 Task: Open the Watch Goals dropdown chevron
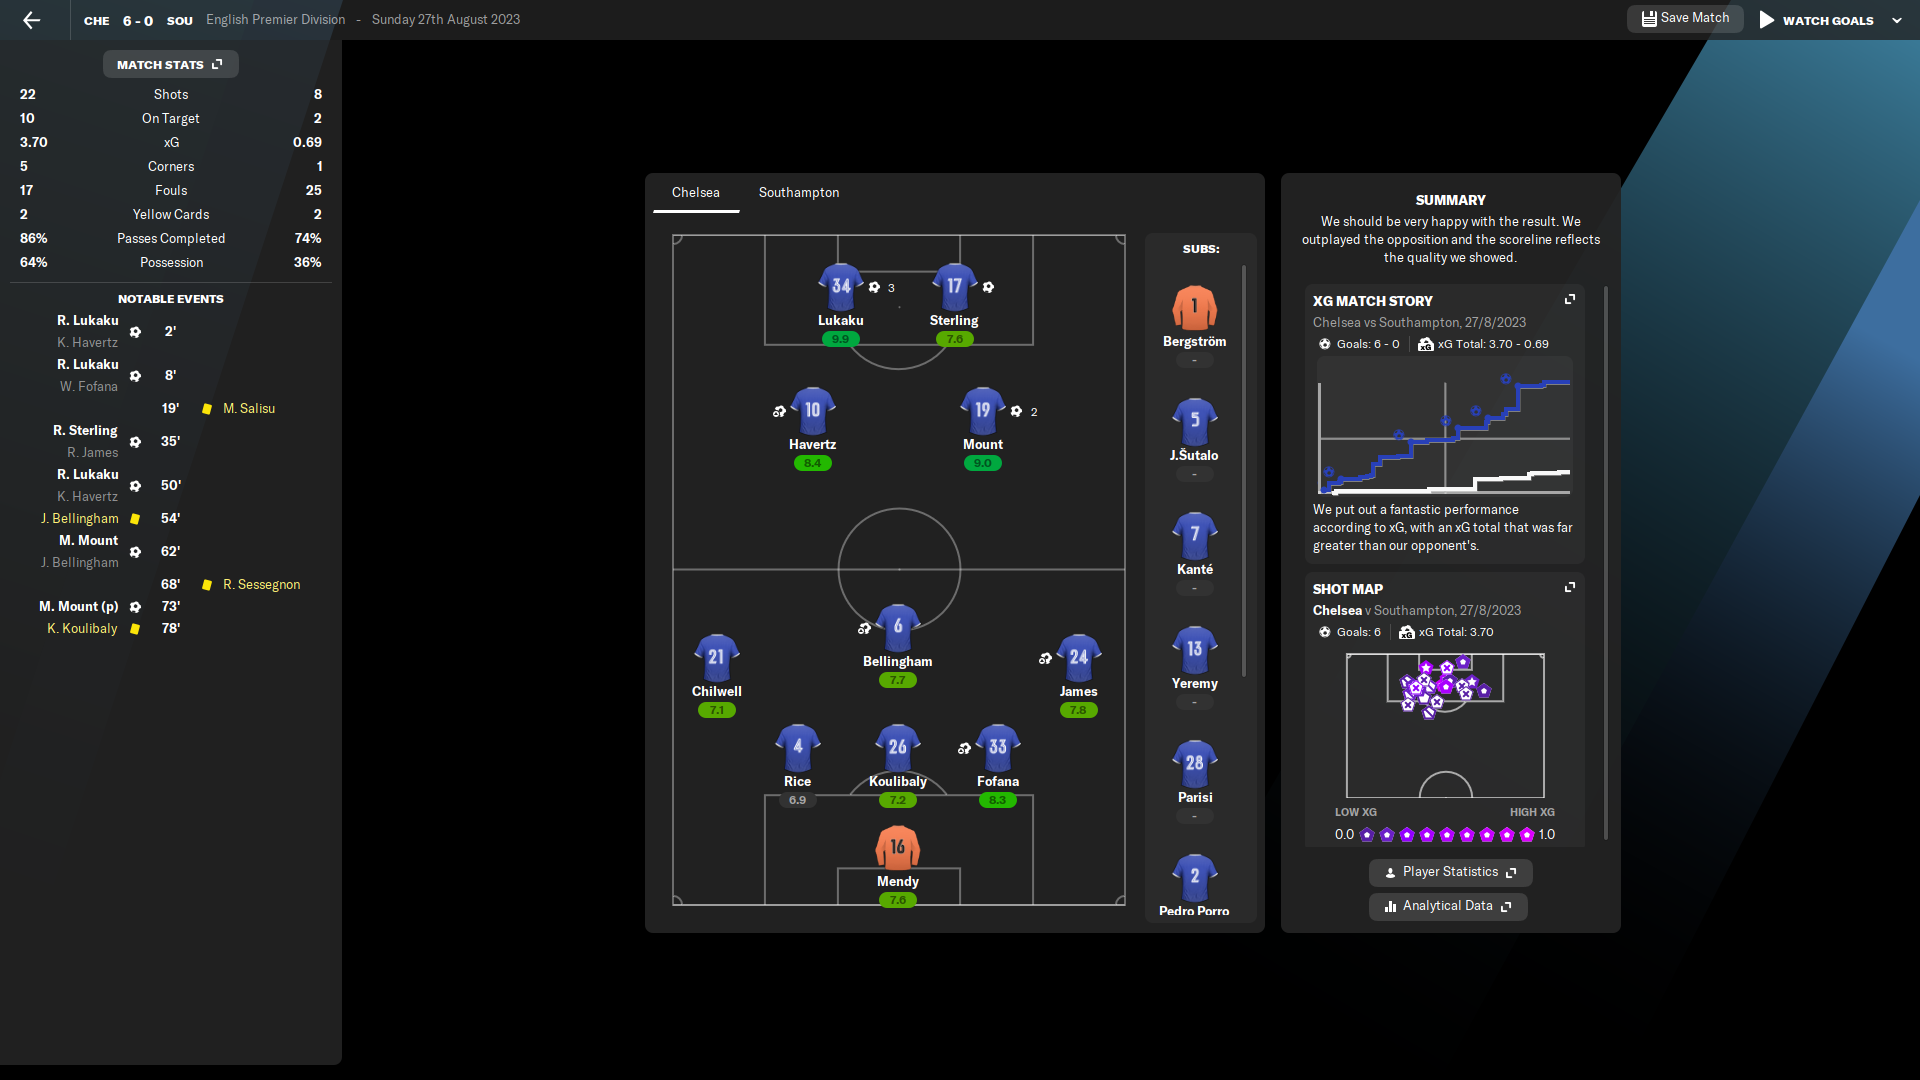(x=1897, y=20)
